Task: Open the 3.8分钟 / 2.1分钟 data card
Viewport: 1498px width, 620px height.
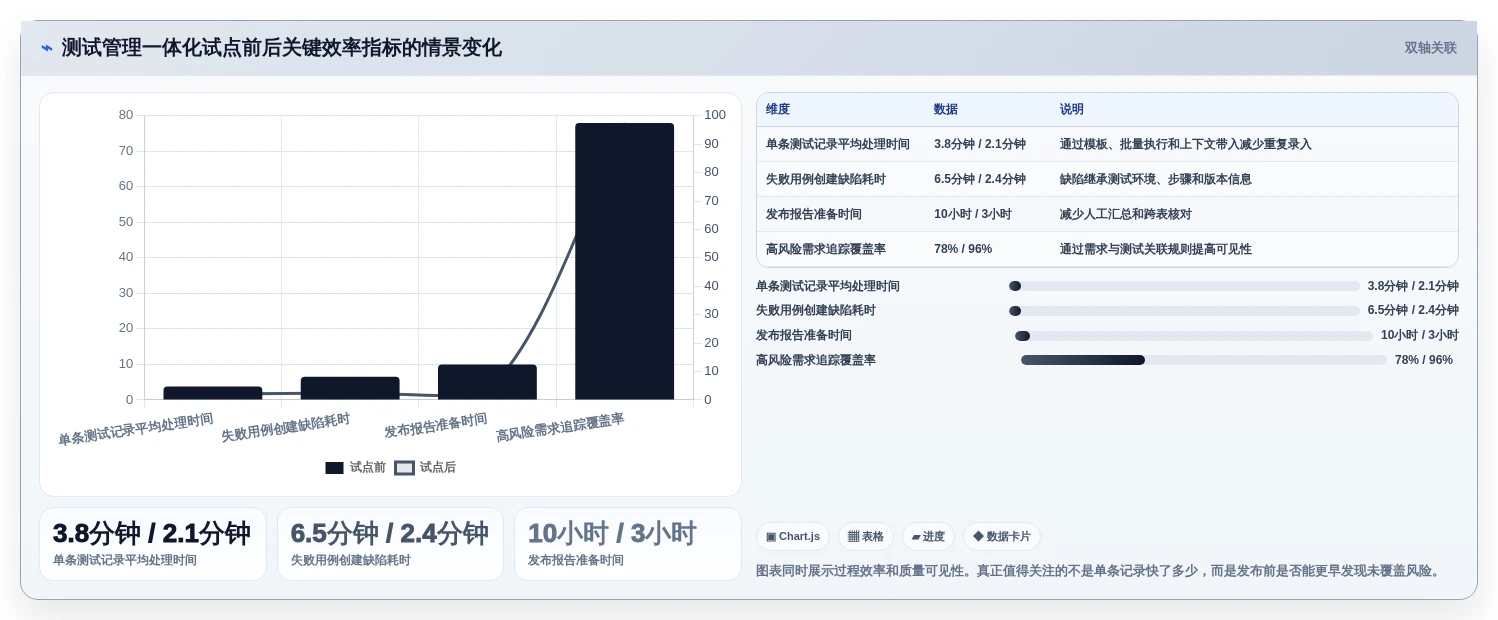Action: pyautogui.click(x=153, y=544)
